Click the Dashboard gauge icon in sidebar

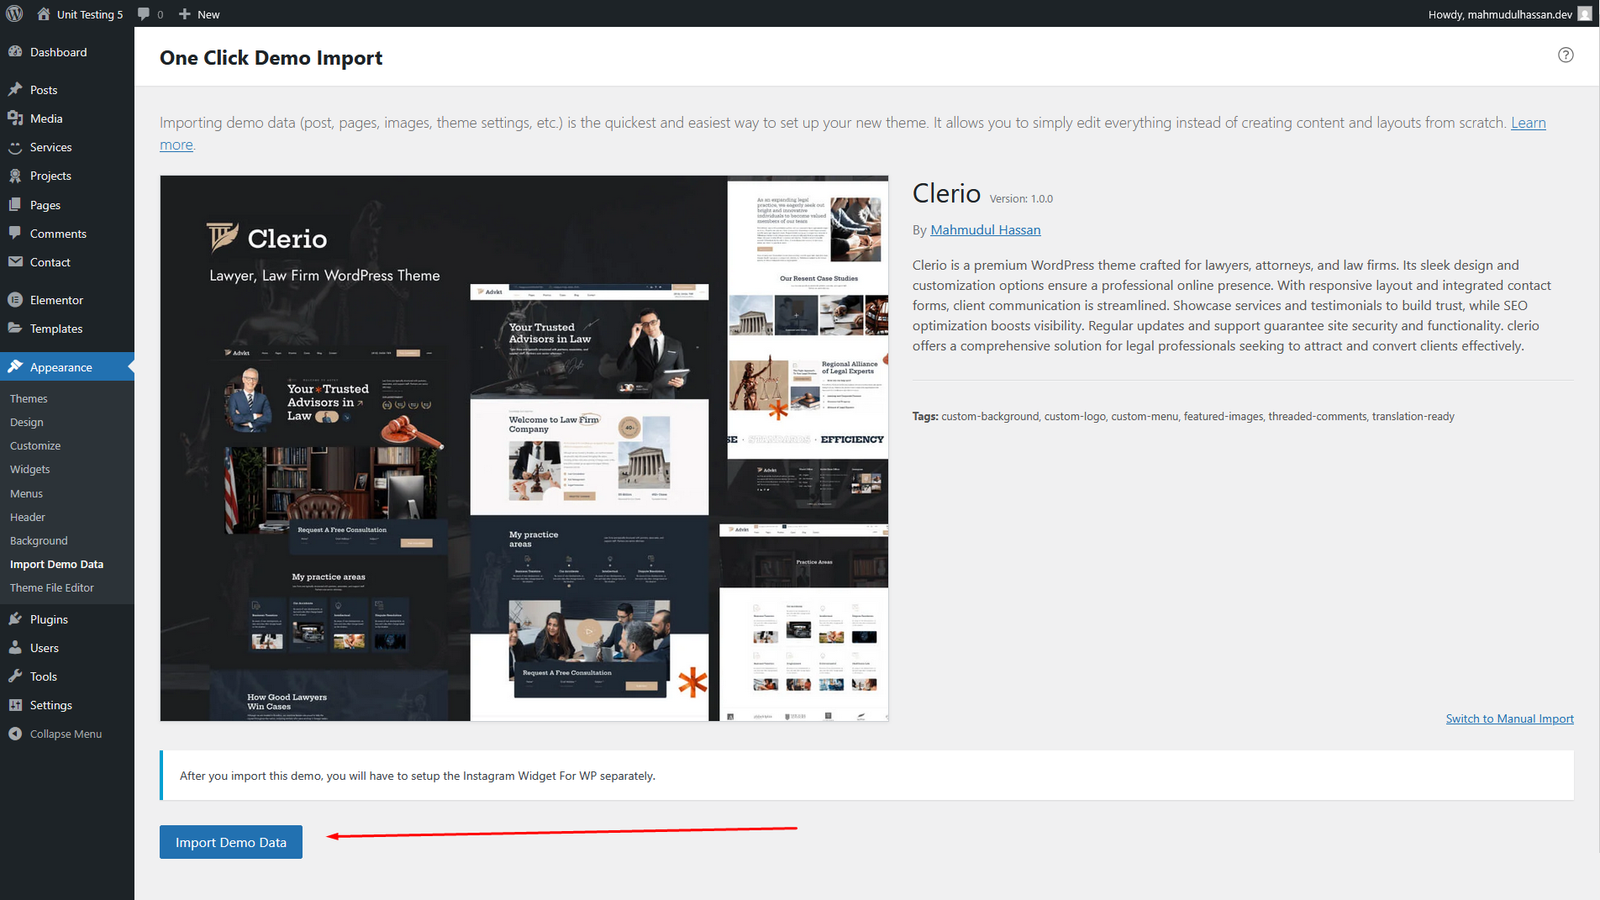click(15, 52)
